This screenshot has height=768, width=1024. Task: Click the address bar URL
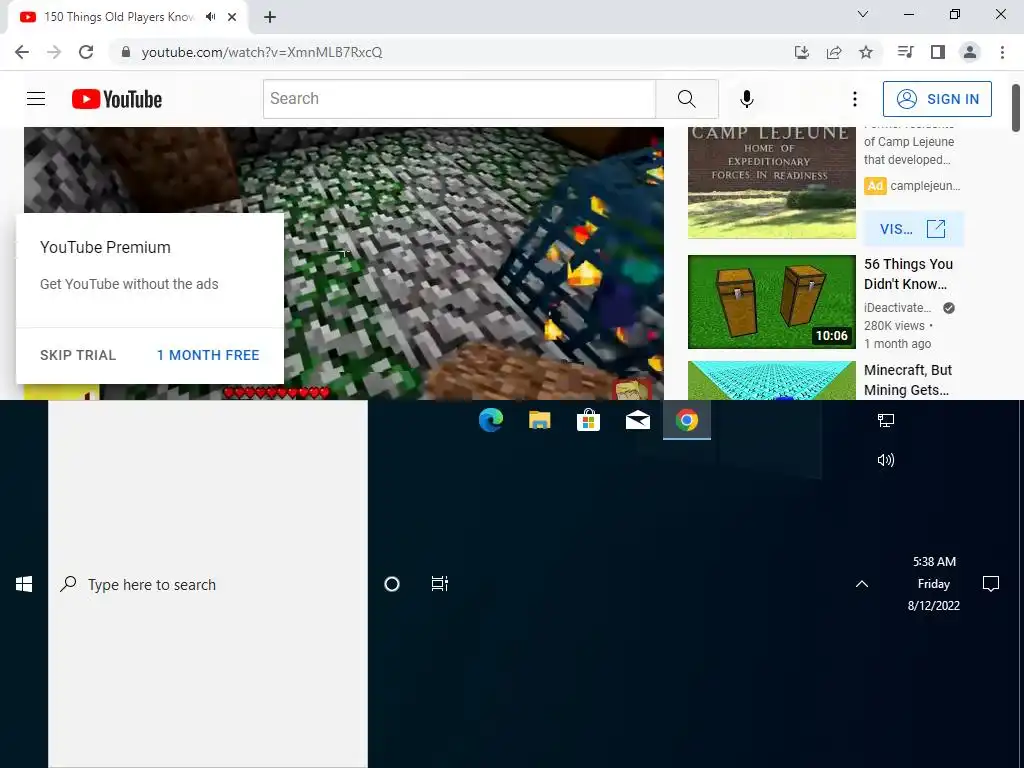pyautogui.click(x=262, y=52)
